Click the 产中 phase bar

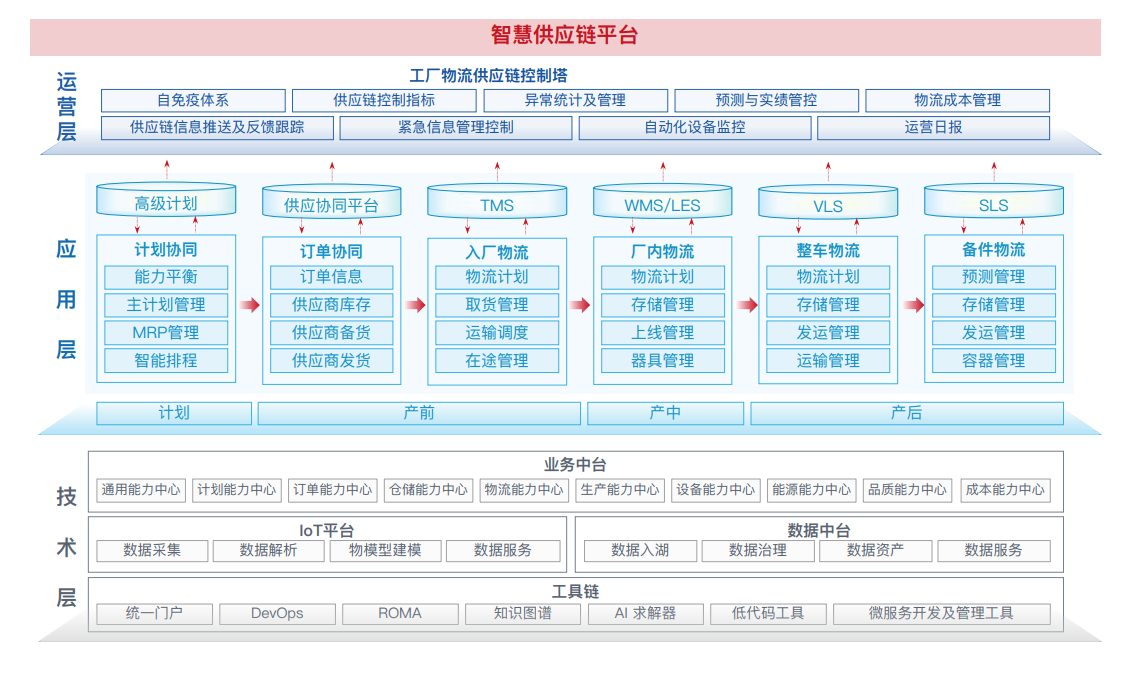point(665,413)
